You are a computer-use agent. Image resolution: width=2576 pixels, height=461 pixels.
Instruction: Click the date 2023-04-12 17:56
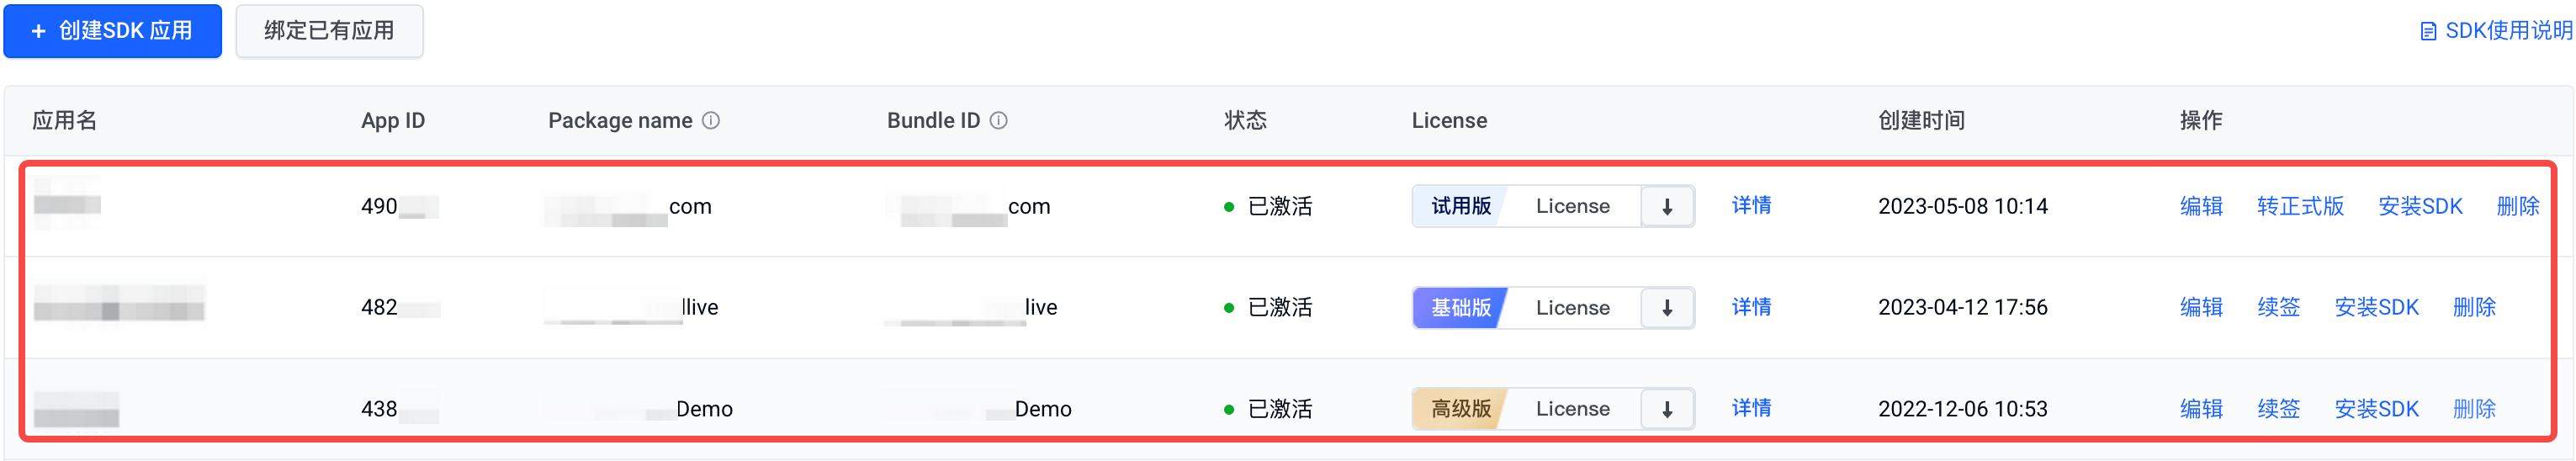tap(1962, 308)
